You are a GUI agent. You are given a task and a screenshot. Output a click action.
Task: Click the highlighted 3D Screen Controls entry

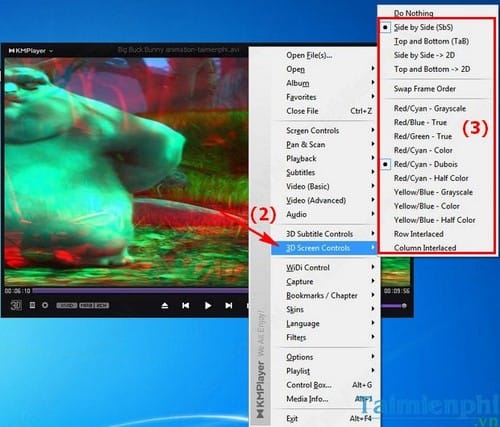click(x=324, y=248)
